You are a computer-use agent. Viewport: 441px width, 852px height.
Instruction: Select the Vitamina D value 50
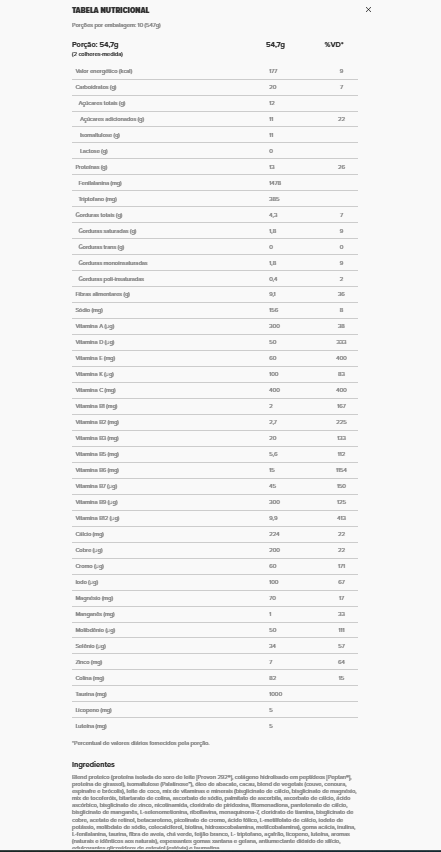[273, 342]
